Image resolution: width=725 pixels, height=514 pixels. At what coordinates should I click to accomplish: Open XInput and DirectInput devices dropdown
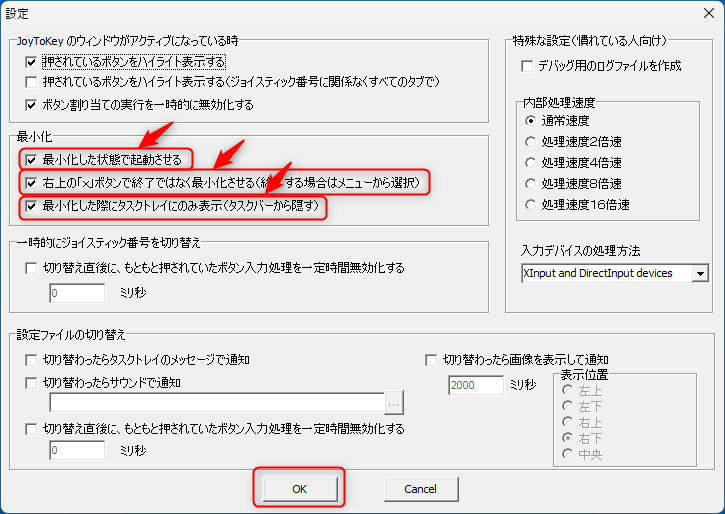click(x=699, y=273)
